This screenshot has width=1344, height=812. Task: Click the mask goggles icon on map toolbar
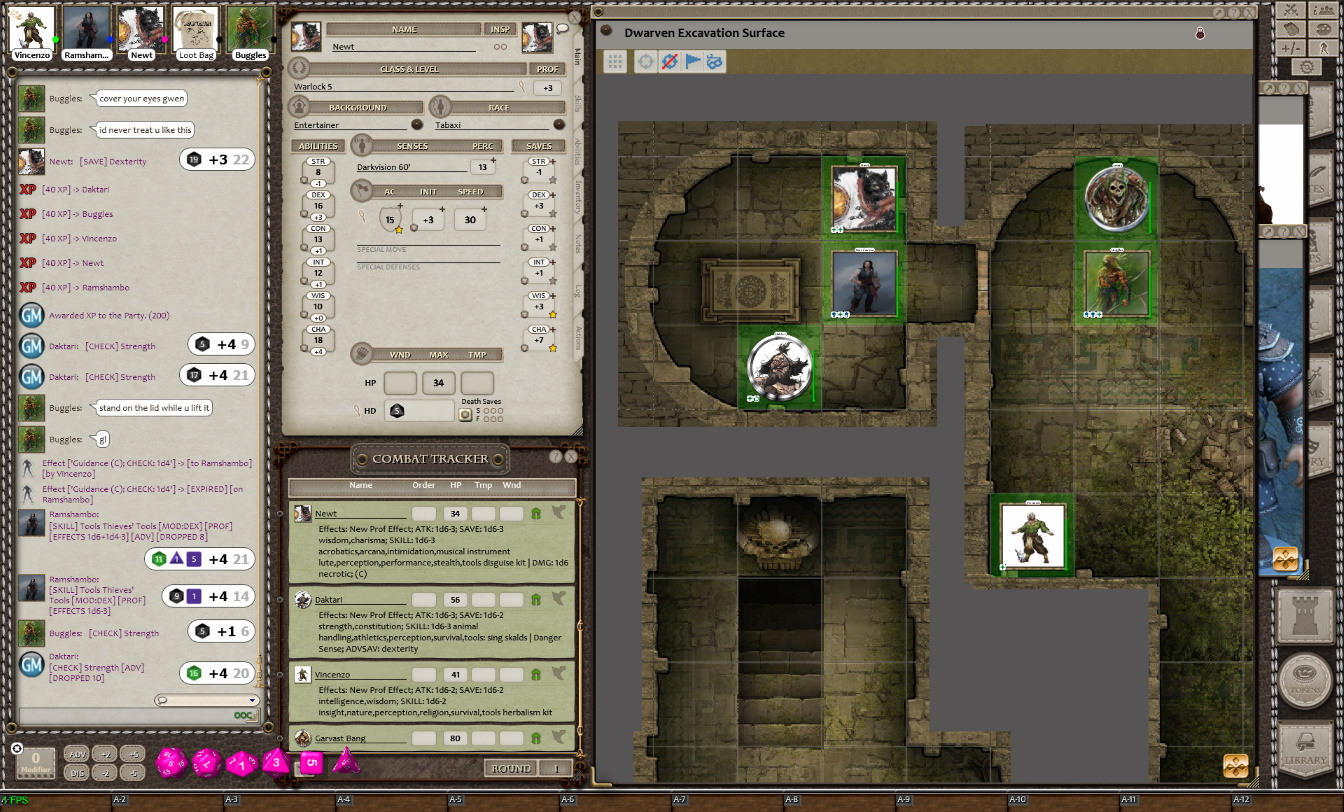click(x=714, y=62)
